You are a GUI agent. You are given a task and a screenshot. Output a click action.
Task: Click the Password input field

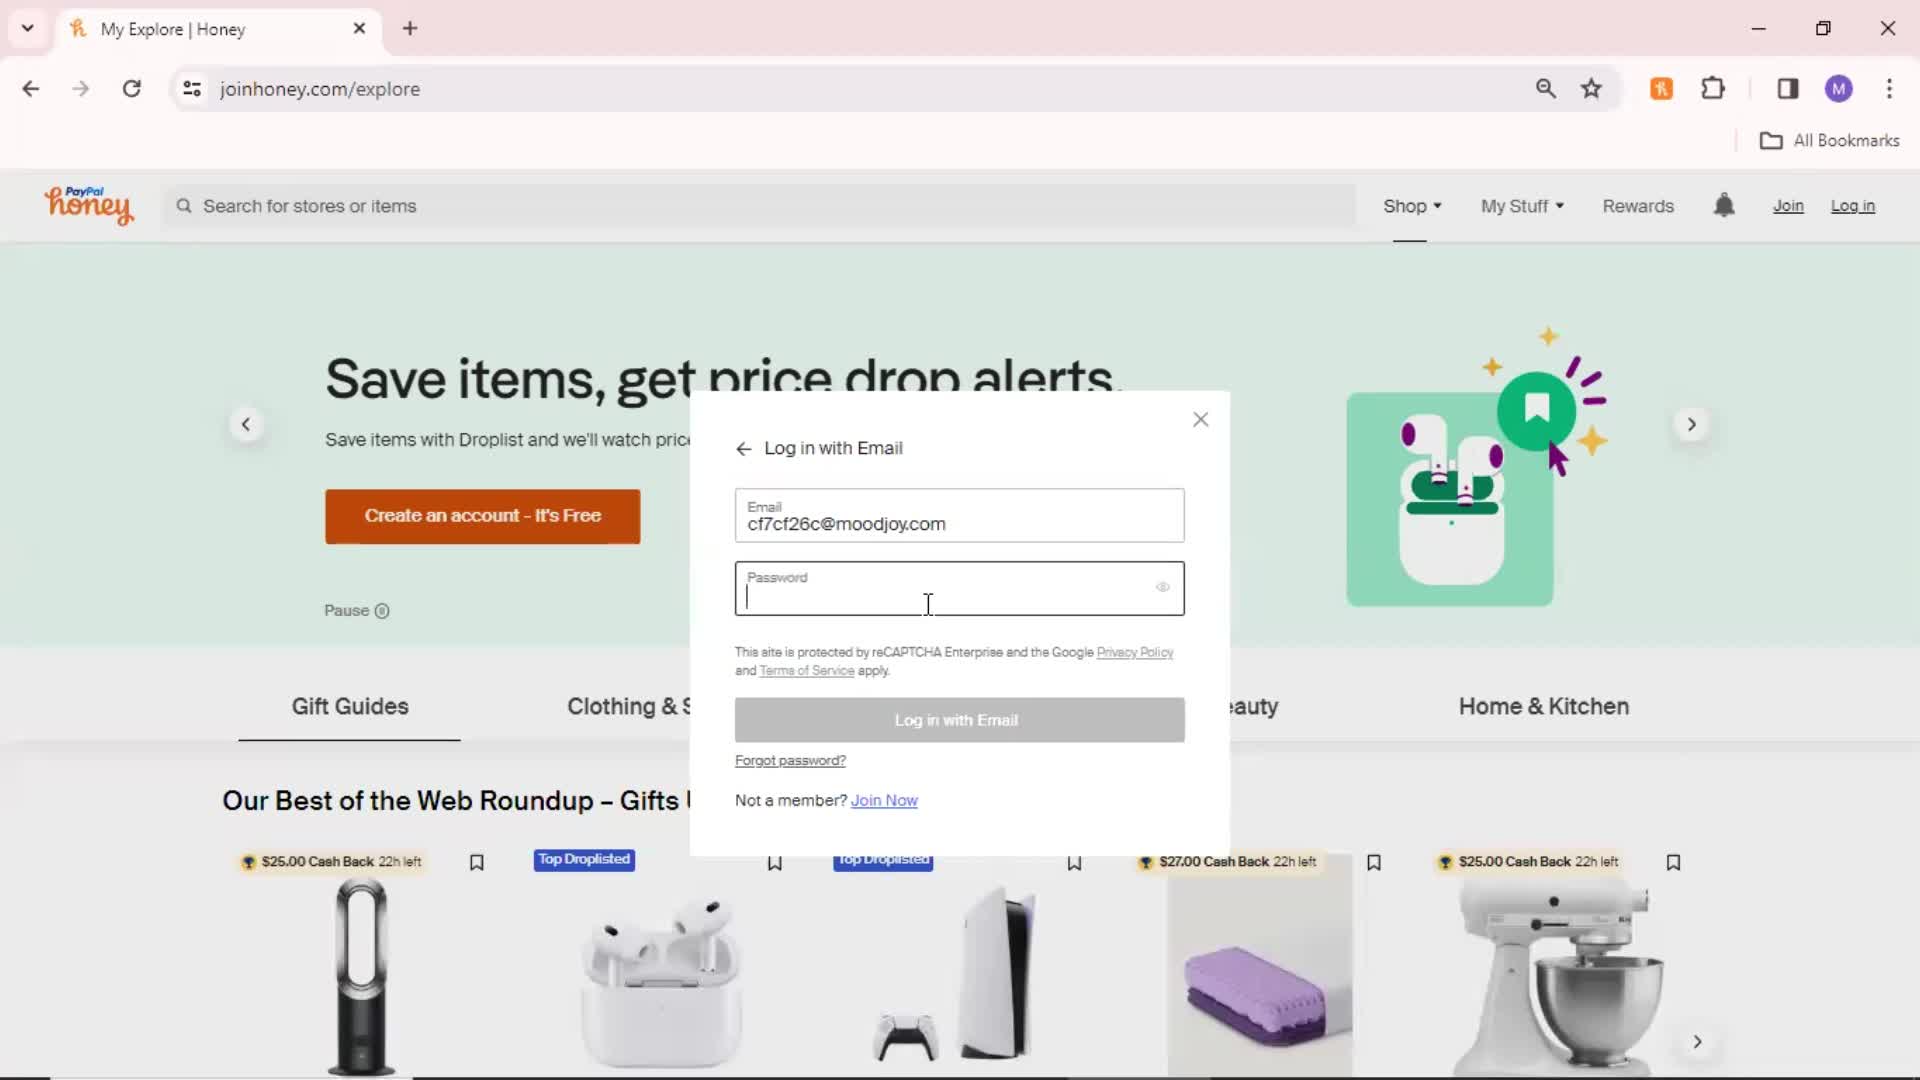point(960,588)
